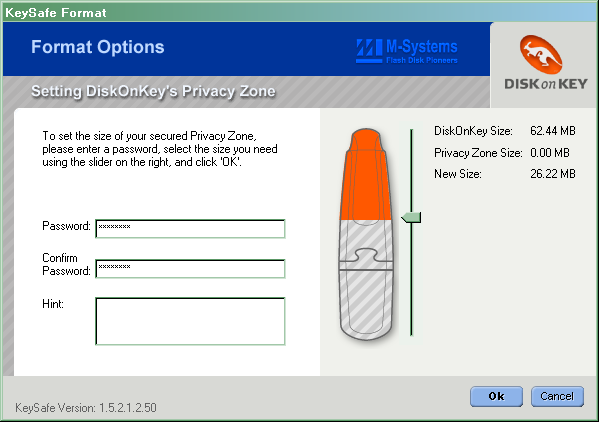This screenshot has width=599, height=422.
Task: Click the Format Options header text
Action: click(98, 47)
